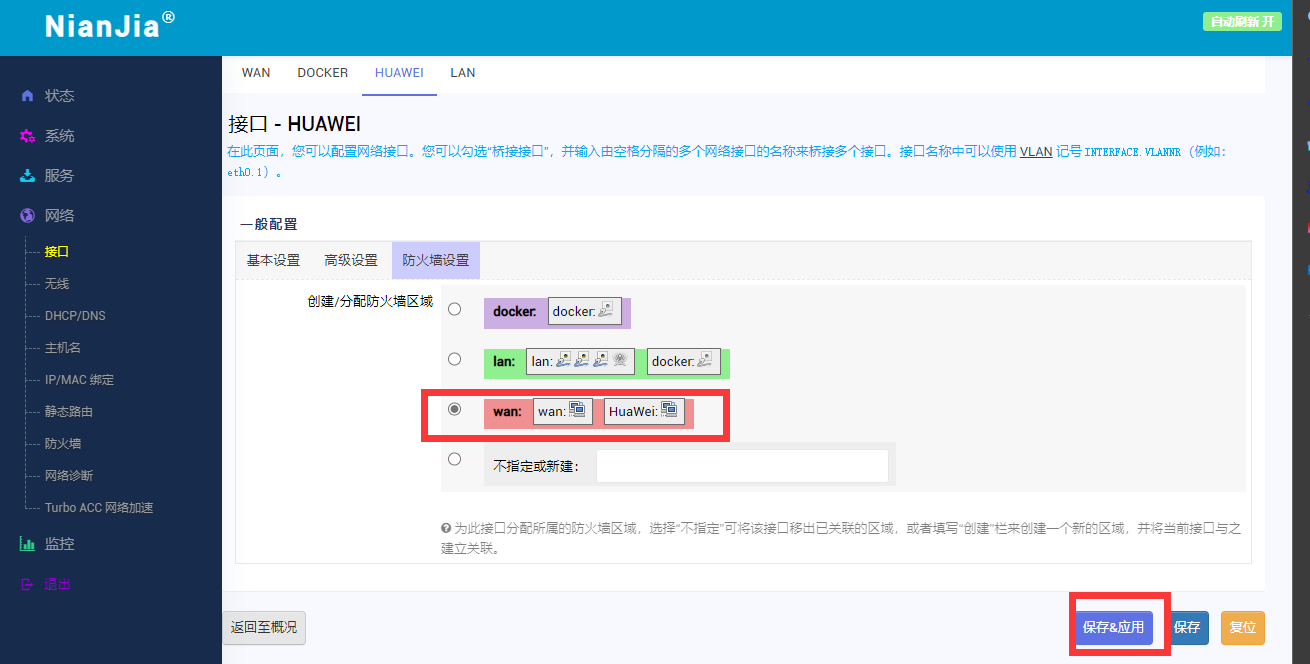Image resolution: width=1310 pixels, height=664 pixels.
Task: Click the logout icon beside 退出
Action: [28, 584]
